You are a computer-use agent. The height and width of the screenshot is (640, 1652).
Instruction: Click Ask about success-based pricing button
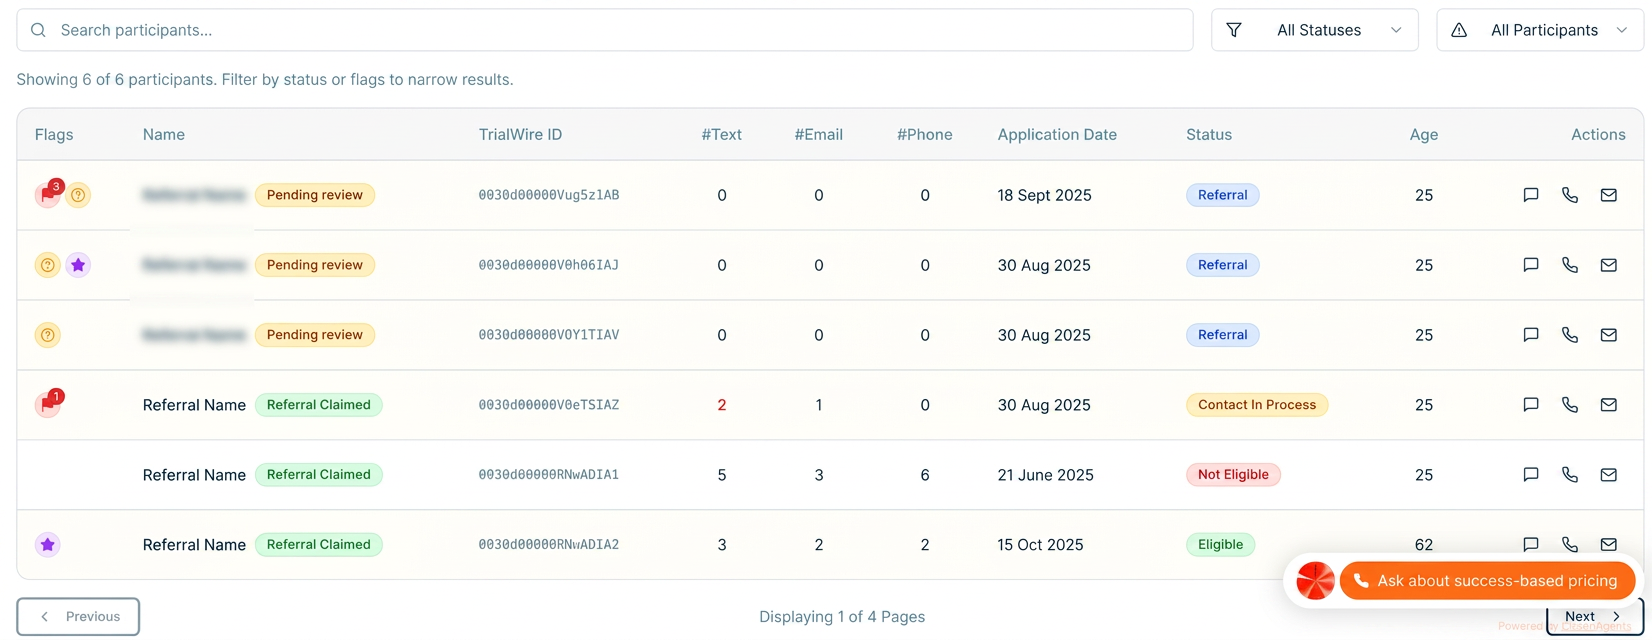coord(1487,581)
